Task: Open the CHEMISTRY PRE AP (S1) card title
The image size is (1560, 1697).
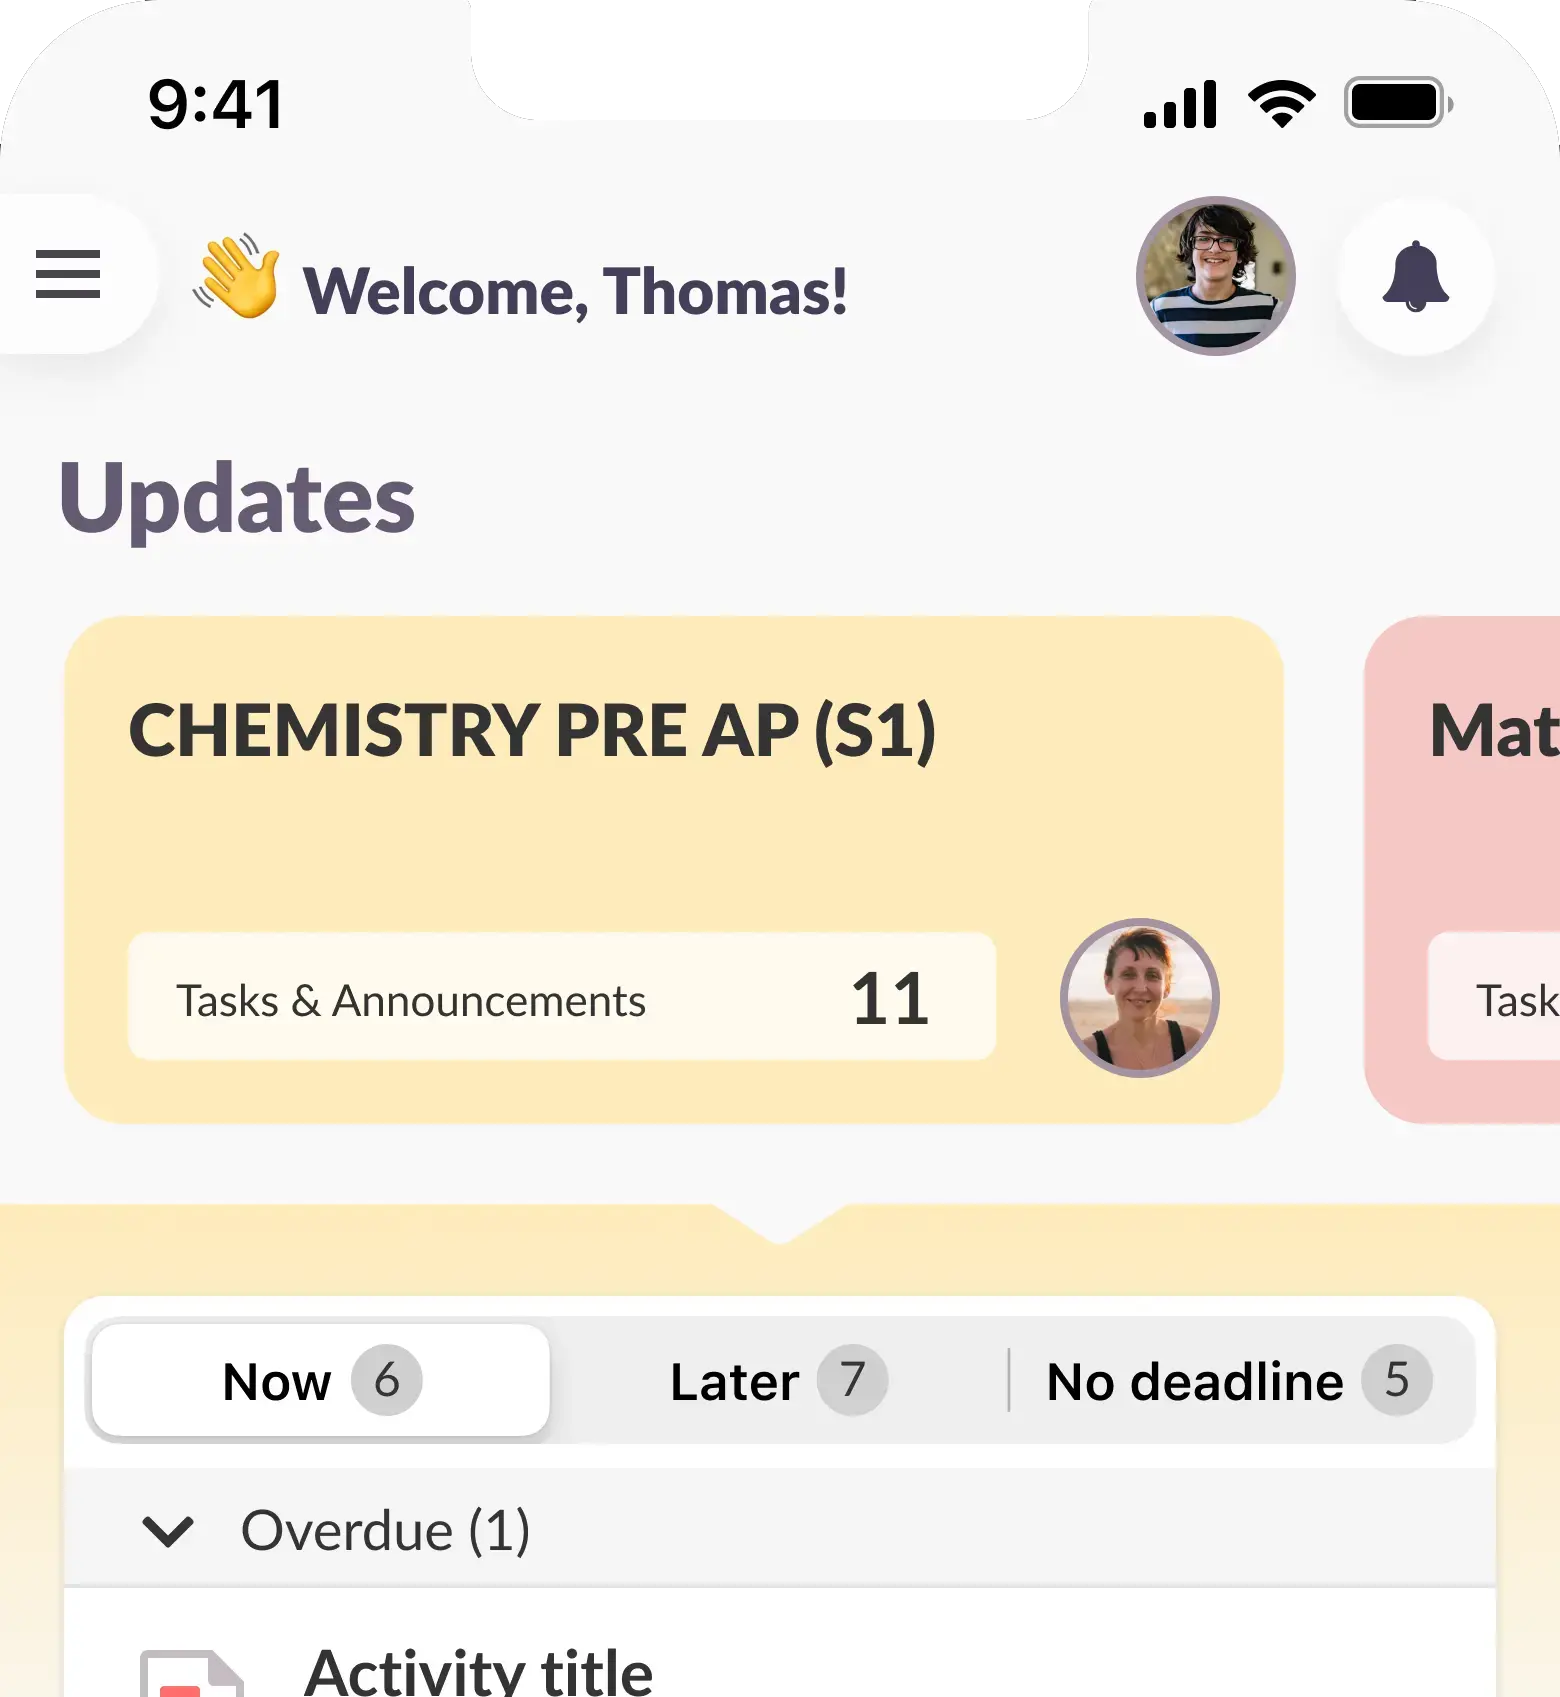Action: [532, 731]
